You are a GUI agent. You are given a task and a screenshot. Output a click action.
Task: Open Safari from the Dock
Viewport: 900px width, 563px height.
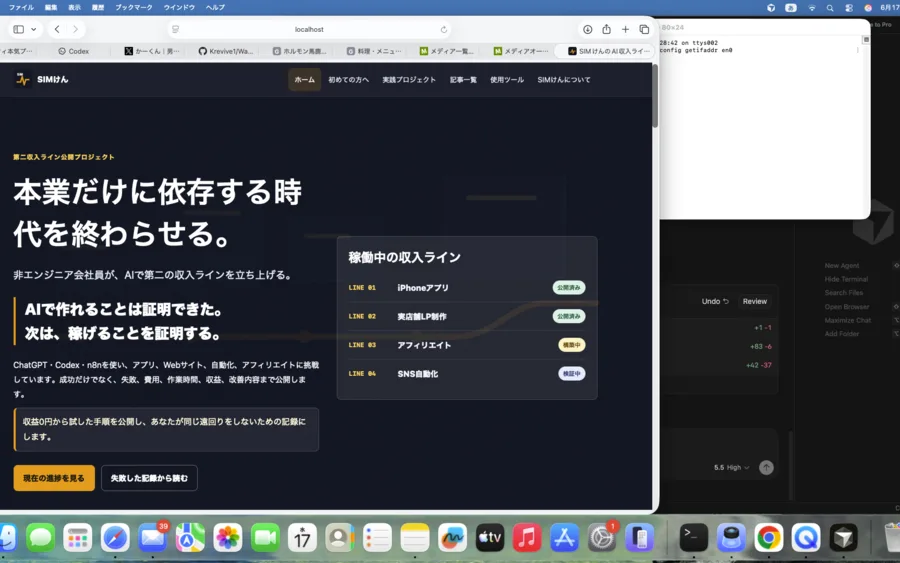(x=115, y=538)
